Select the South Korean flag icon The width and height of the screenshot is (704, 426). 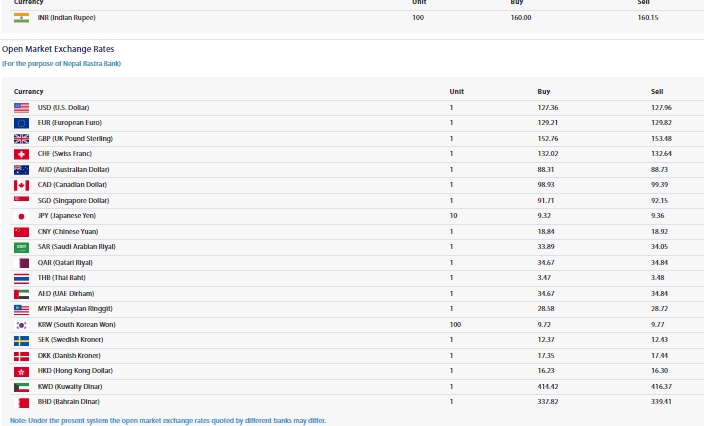(x=21, y=325)
